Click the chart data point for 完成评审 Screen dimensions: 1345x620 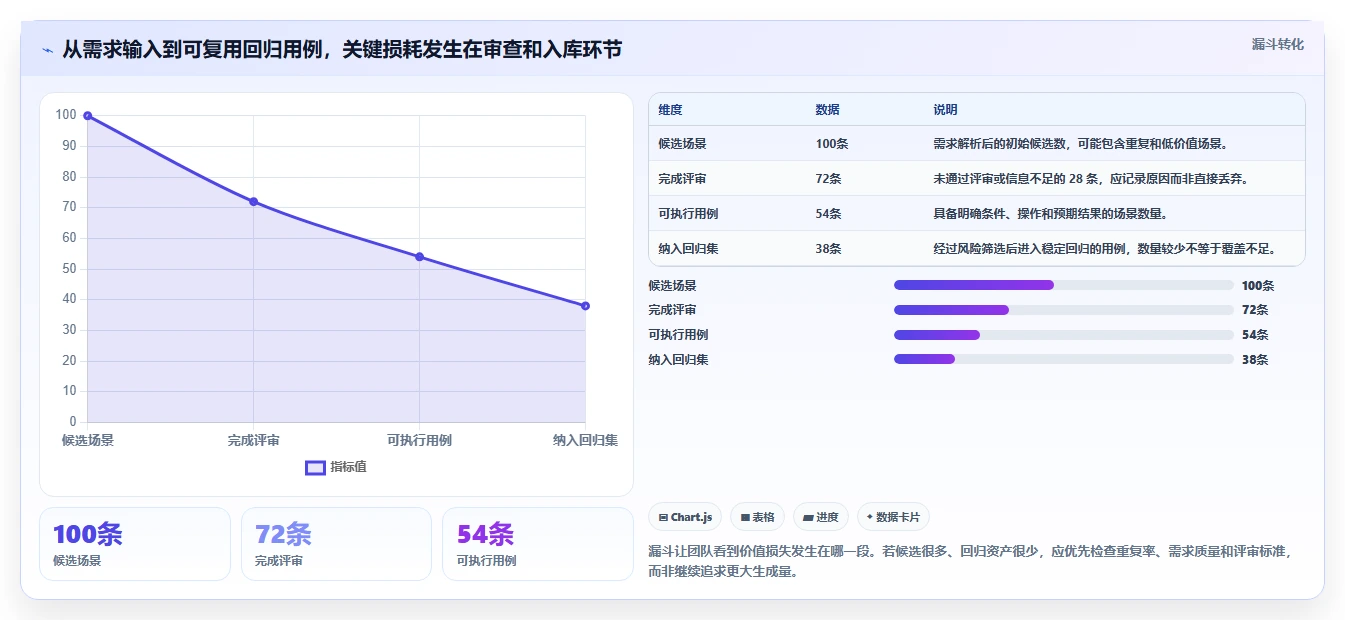(253, 202)
